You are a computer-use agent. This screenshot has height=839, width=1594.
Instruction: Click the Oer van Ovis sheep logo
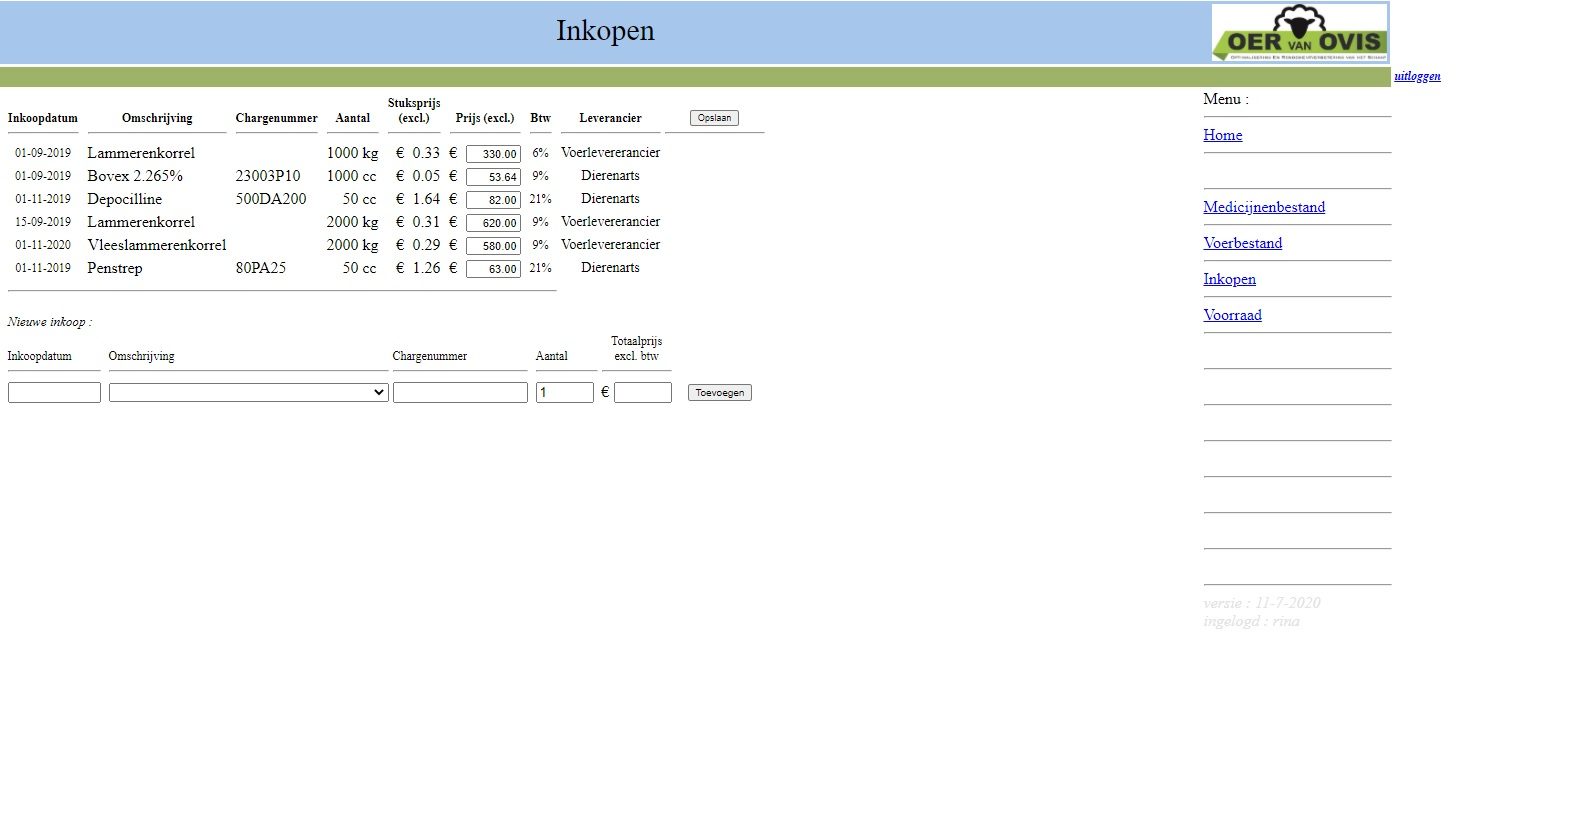[x=1299, y=33]
